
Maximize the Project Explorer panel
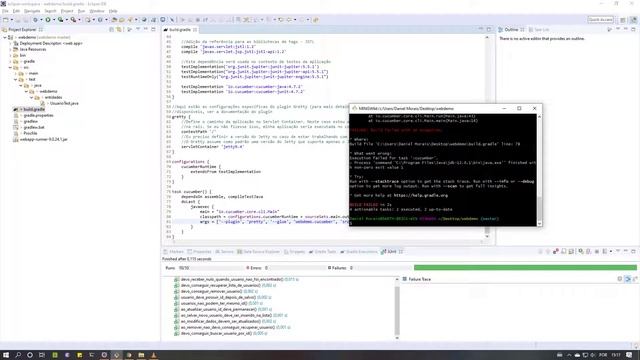pyautogui.click(x=153, y=29)
